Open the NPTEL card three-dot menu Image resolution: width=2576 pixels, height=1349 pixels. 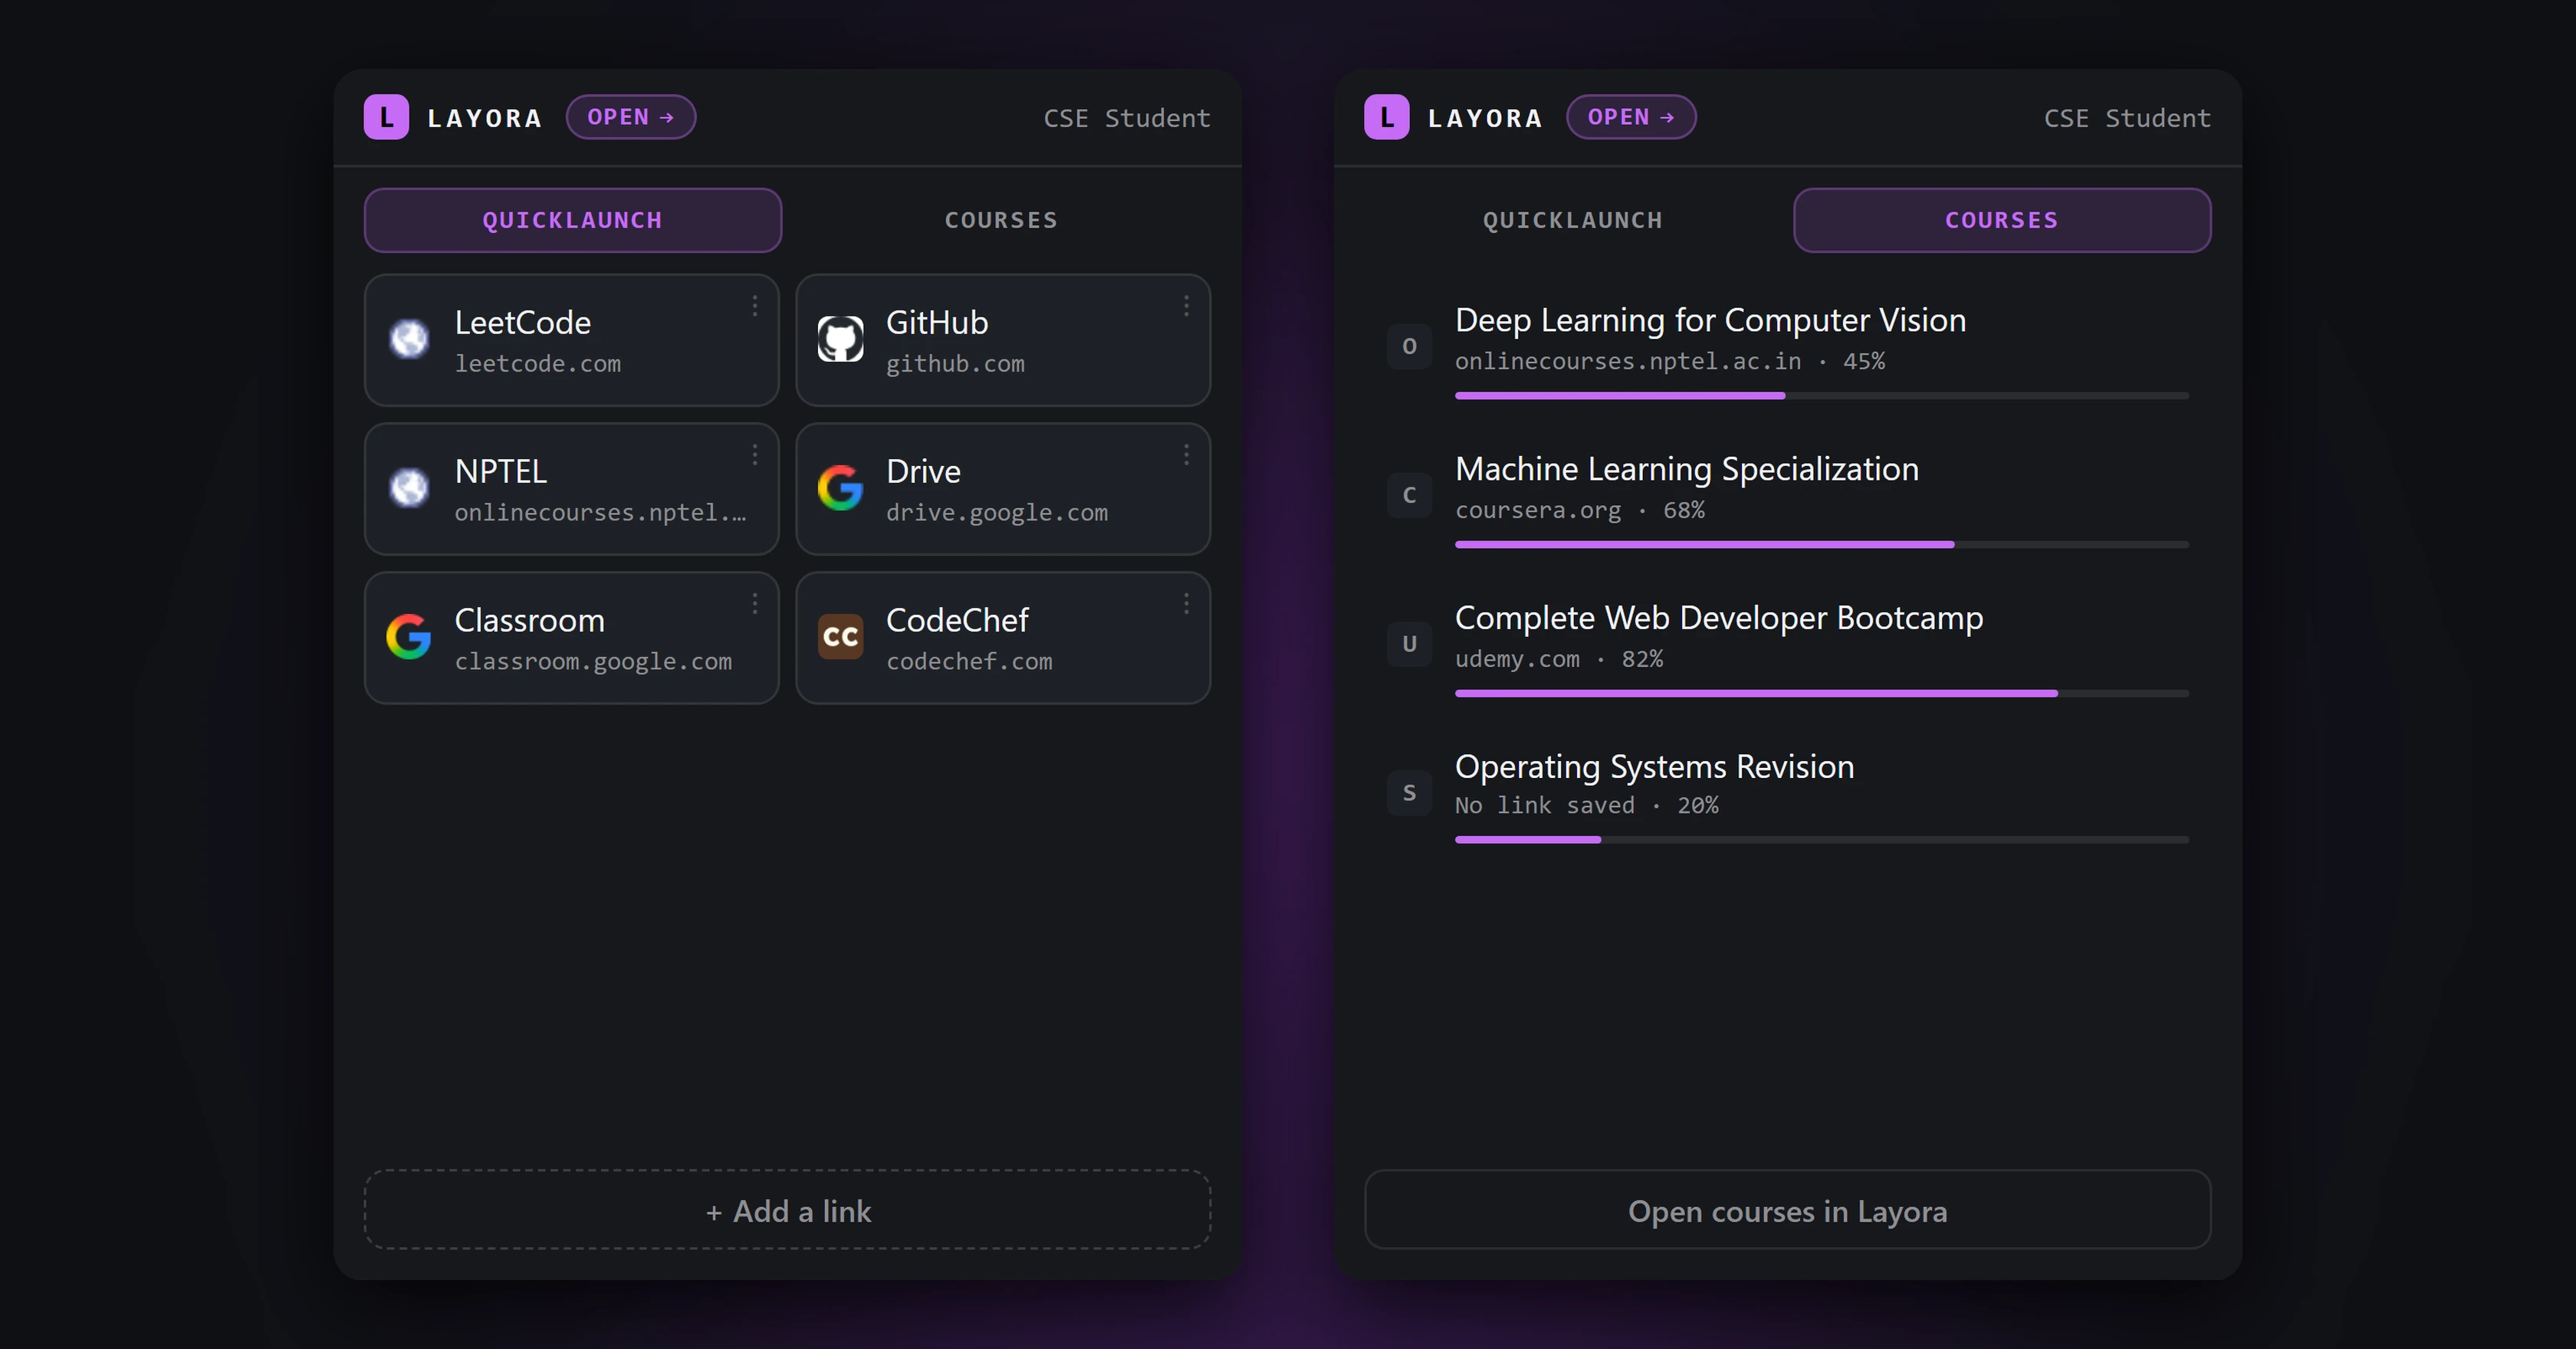pyautogui.click(x=755, y=455)
